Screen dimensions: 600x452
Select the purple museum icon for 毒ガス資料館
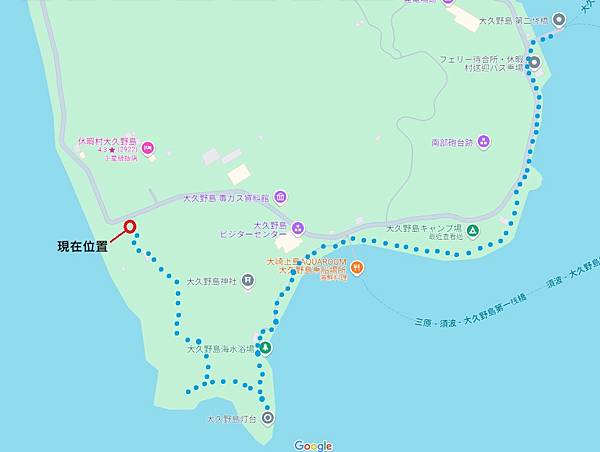[x=281, y=197]
